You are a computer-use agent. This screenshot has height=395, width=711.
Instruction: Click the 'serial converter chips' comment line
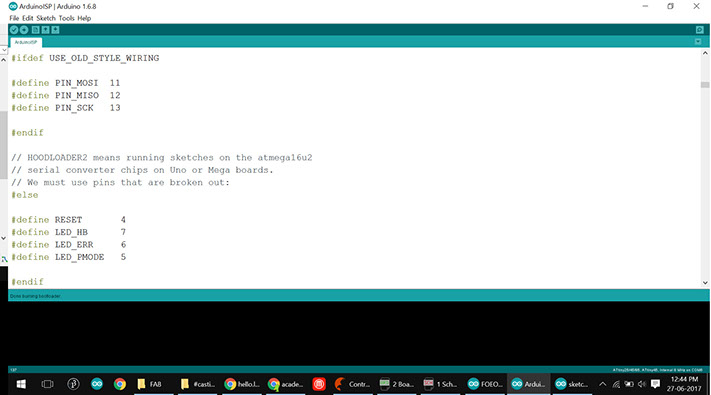click(x=142, y=170)
